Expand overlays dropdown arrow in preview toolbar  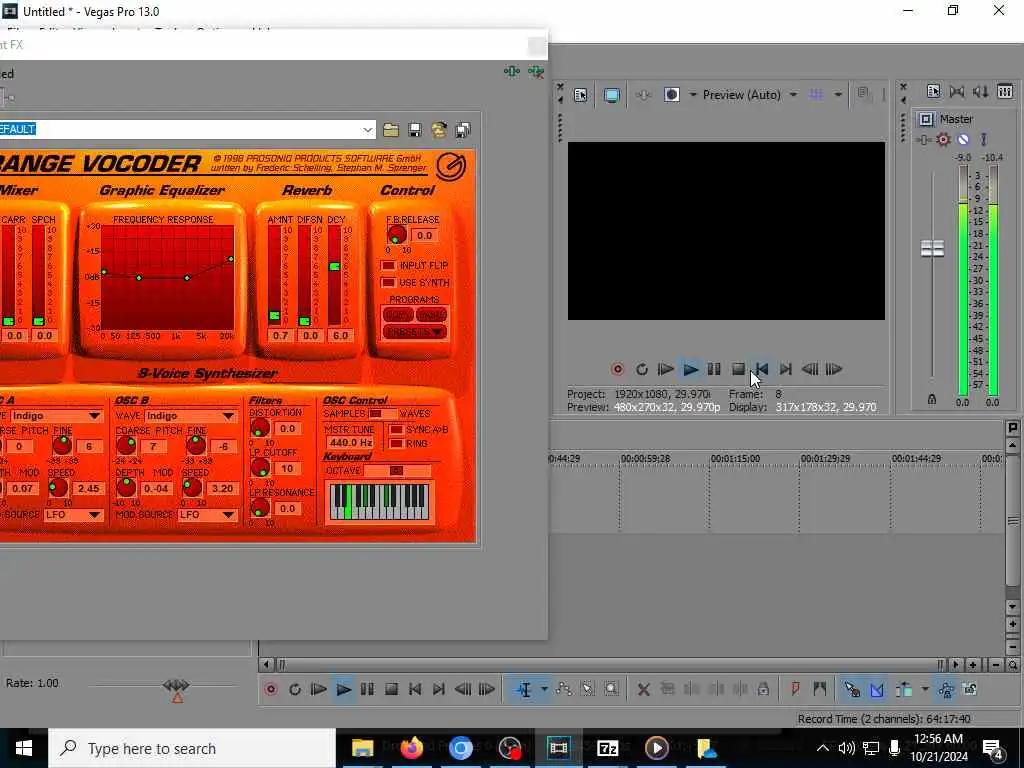[838, 95]
